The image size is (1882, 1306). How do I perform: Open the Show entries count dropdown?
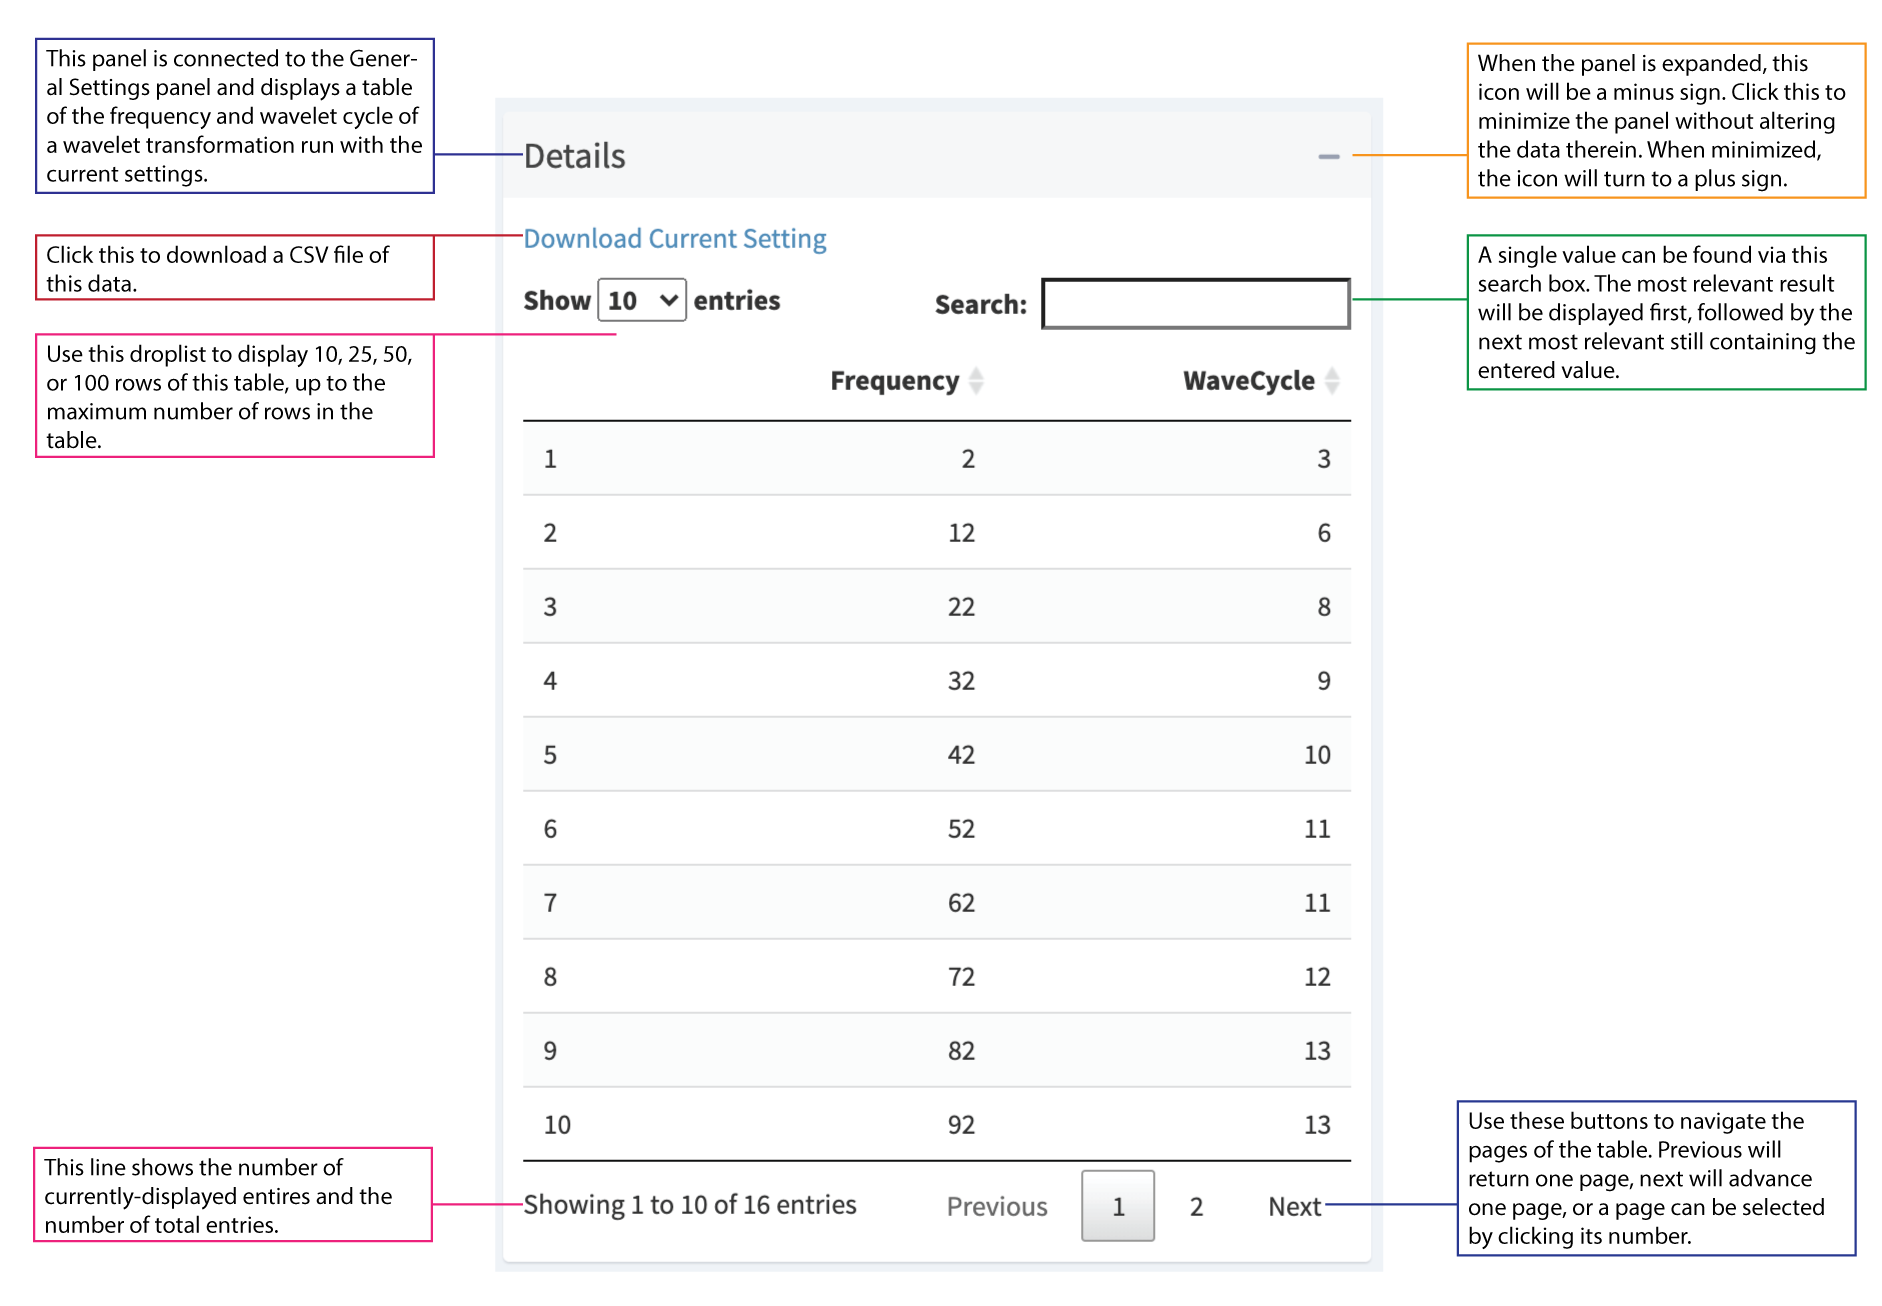coord(642,301)
